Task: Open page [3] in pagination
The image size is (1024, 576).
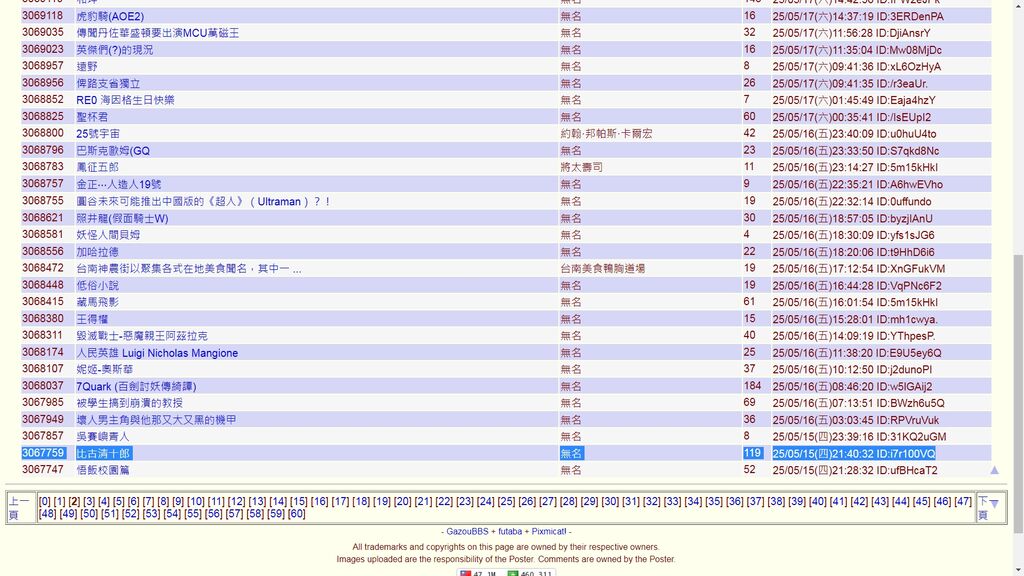Action: click(x=89, y=502)
